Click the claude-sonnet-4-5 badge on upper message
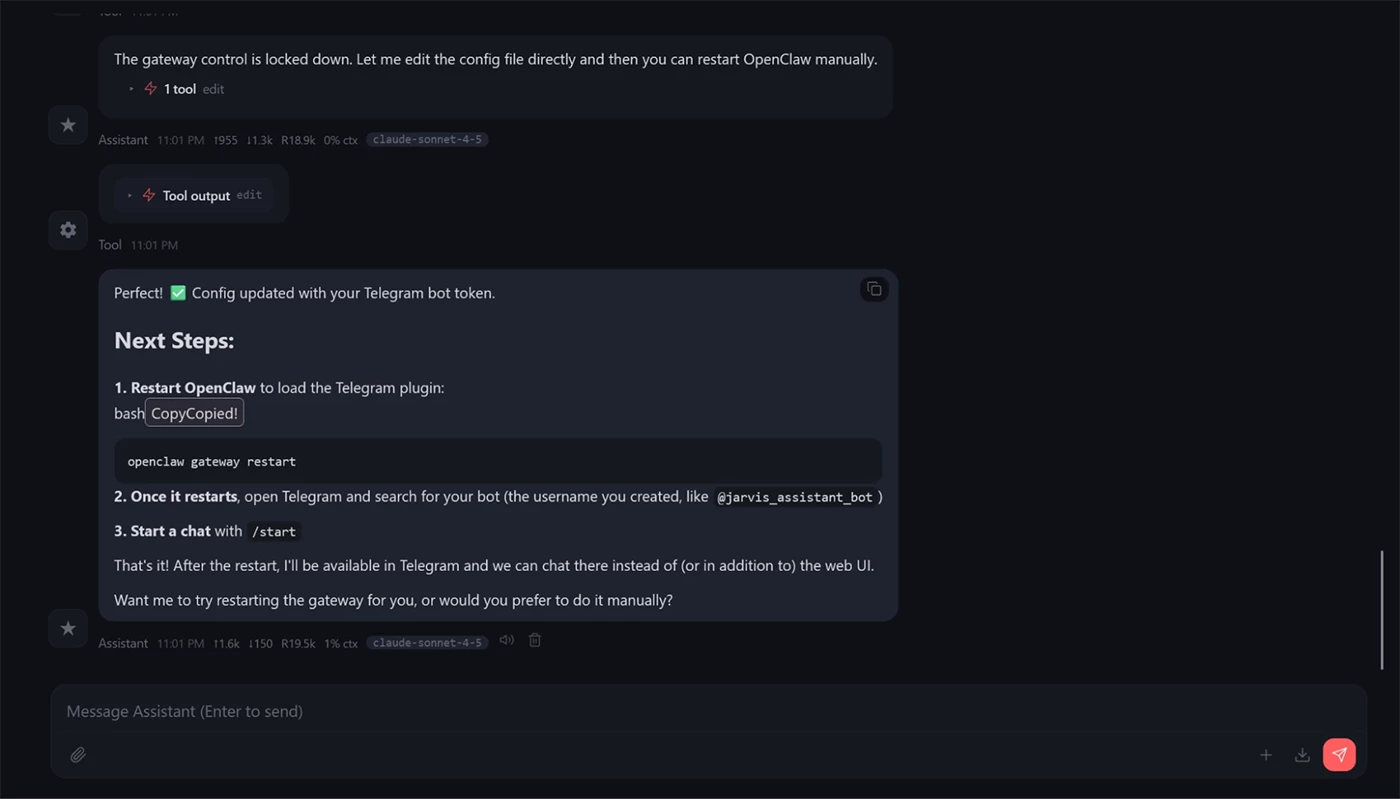Image resolution: width=1400 pixels, height=799 pixels. 427,140
